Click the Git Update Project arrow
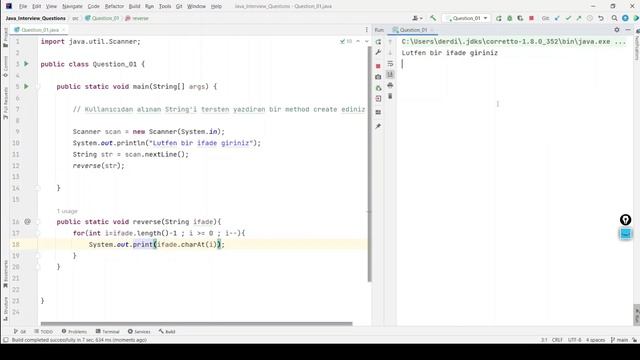640x360 pixels. 557,18
